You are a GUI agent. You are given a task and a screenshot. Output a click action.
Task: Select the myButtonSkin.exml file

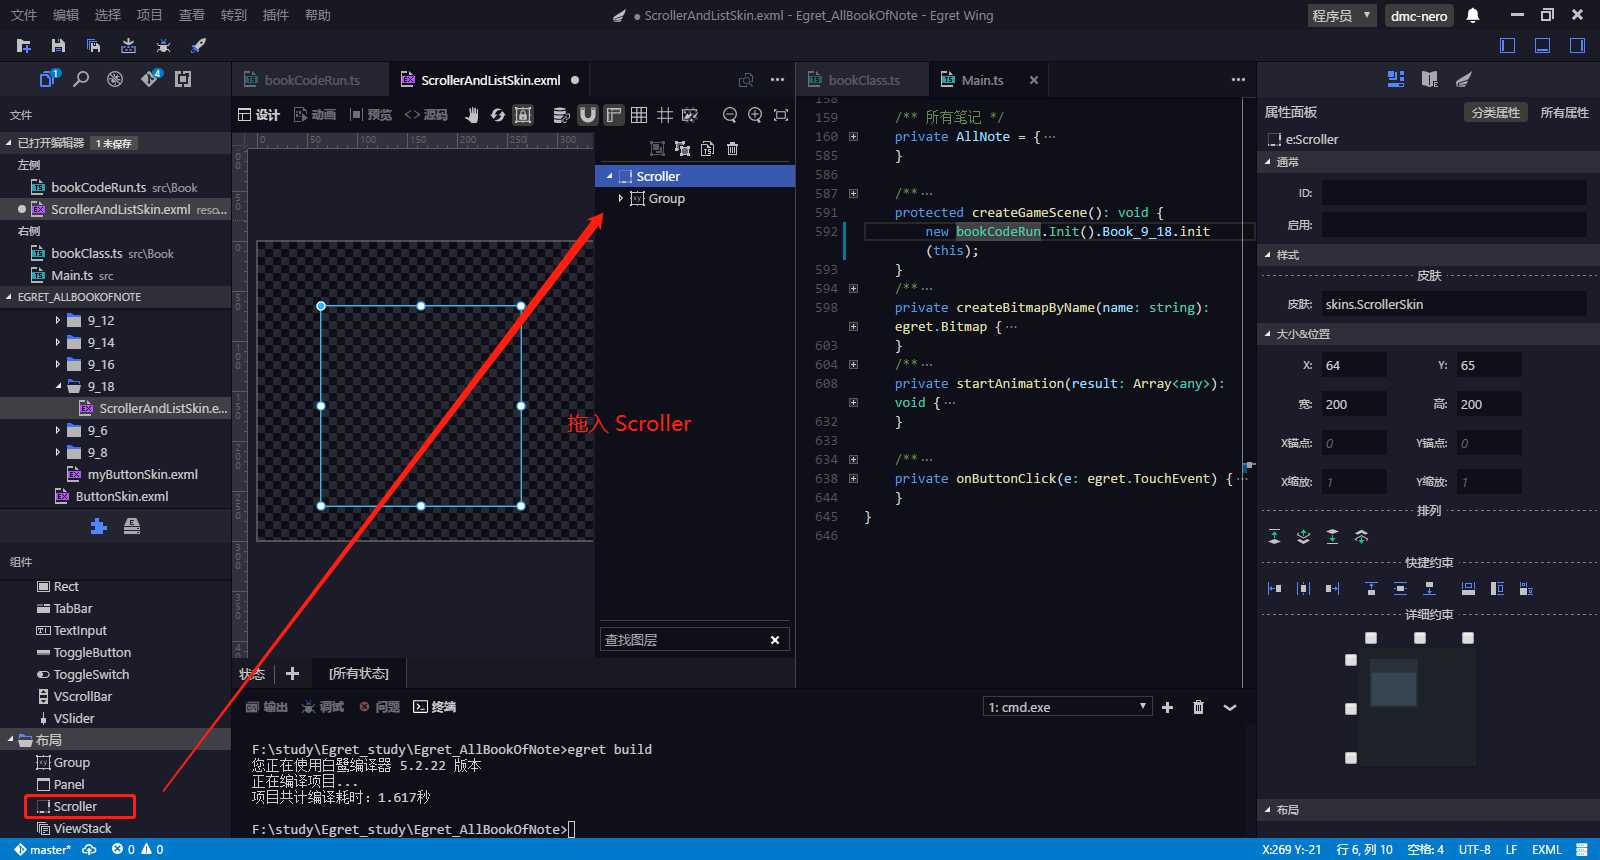(142, 475)
